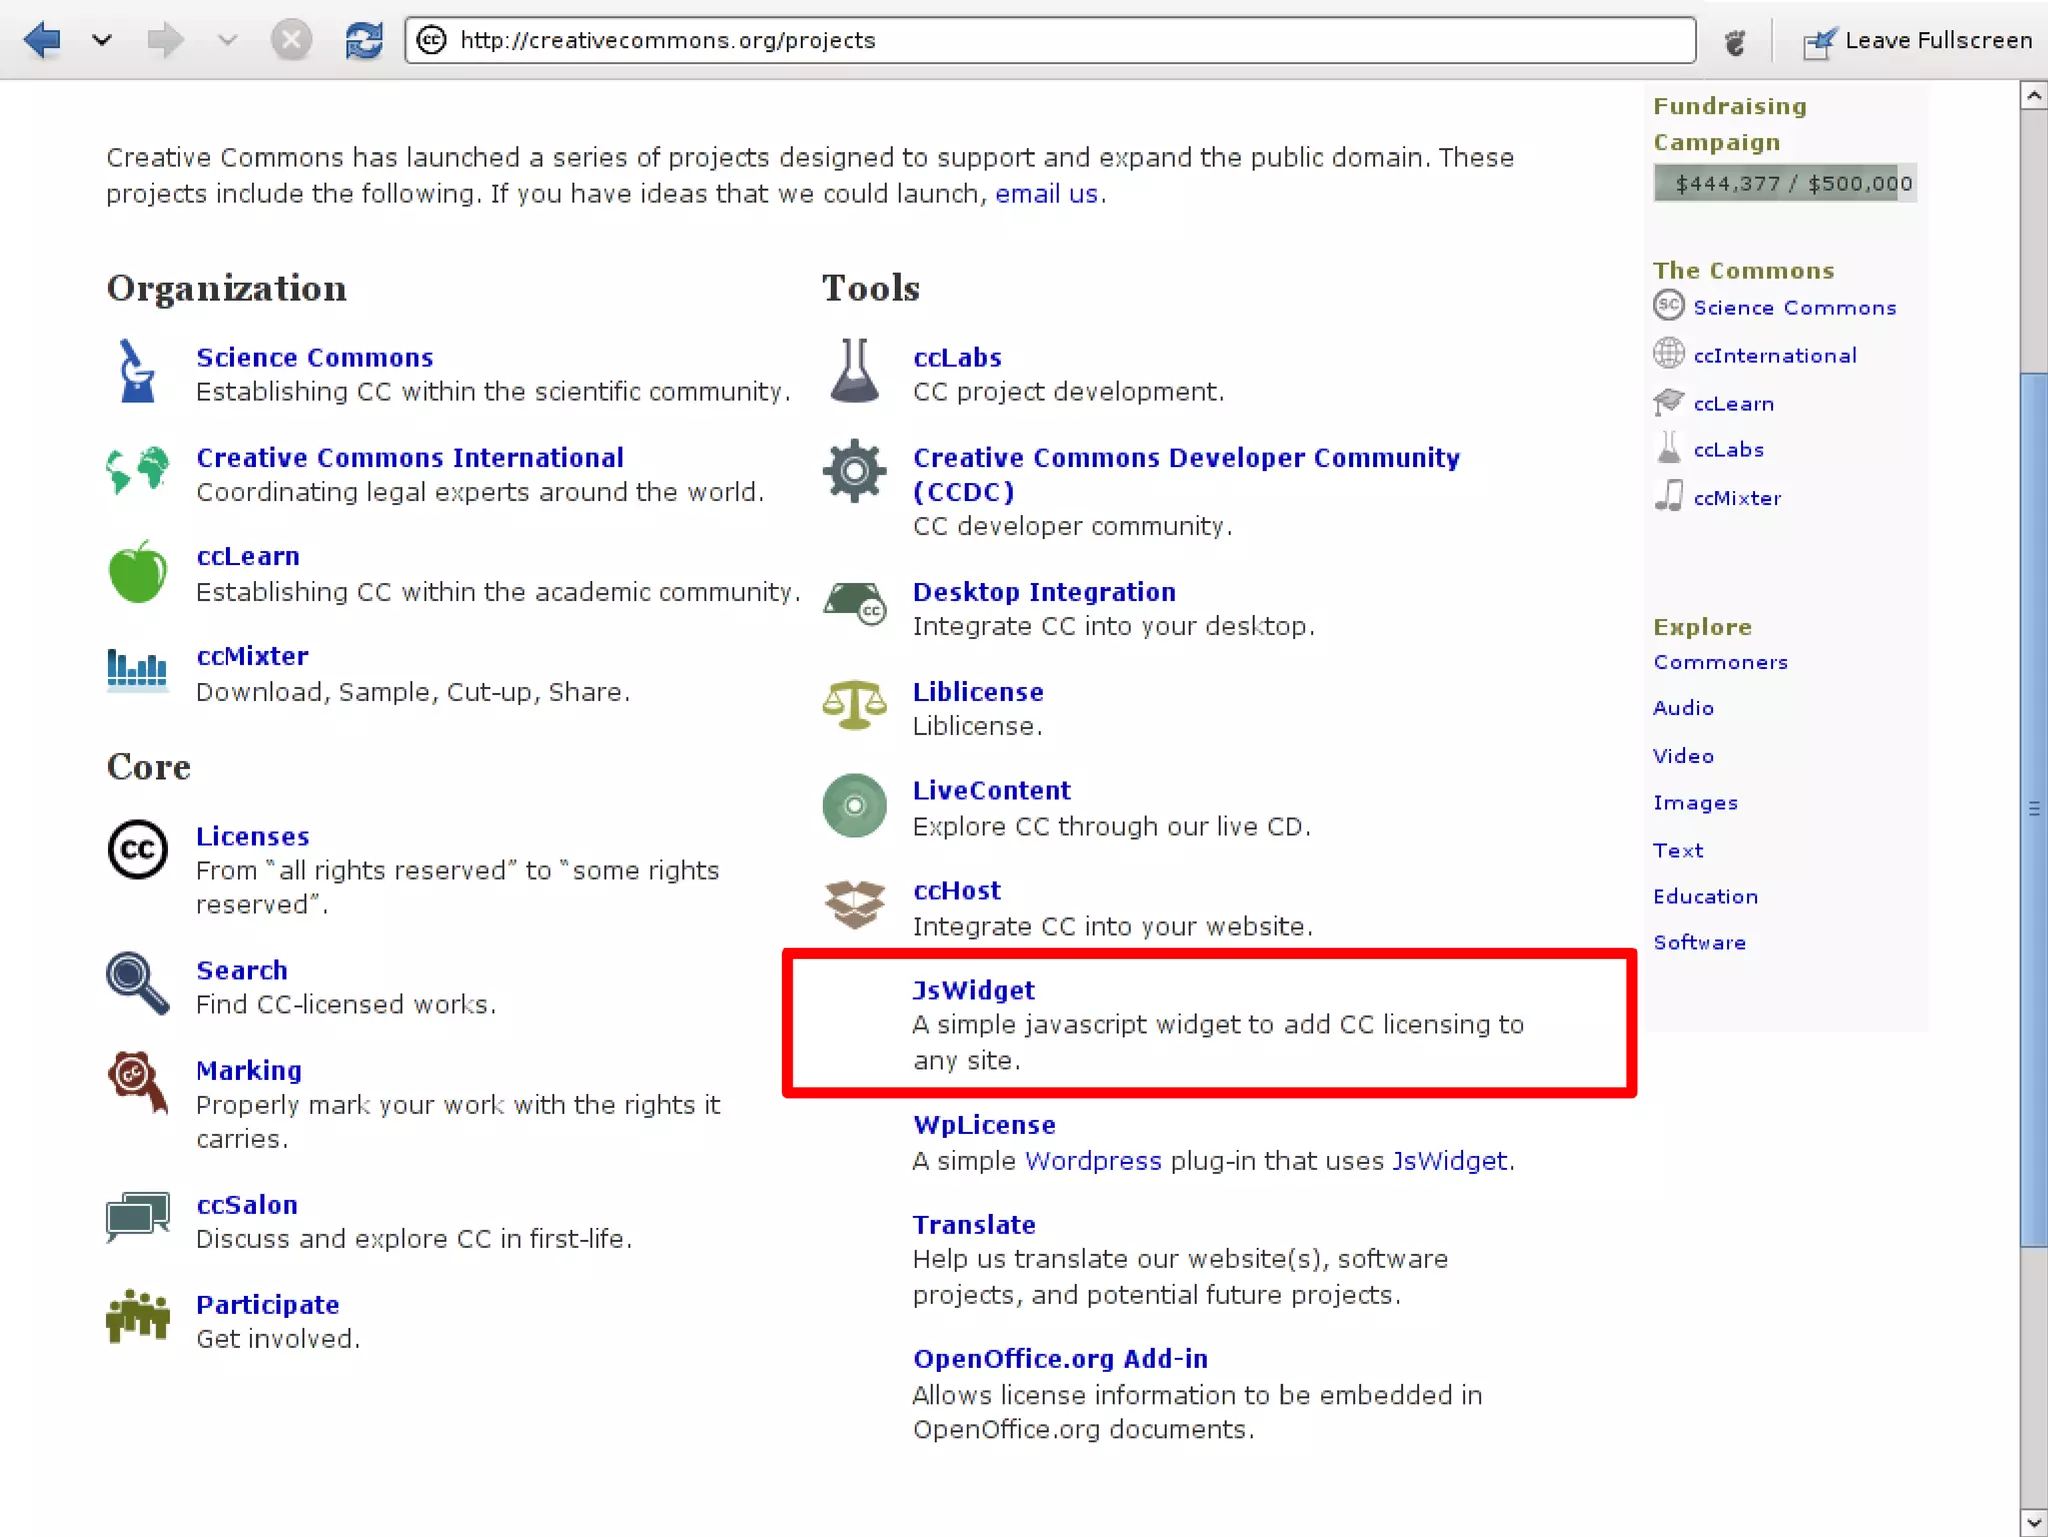Click the URL address bar field

1050,40
